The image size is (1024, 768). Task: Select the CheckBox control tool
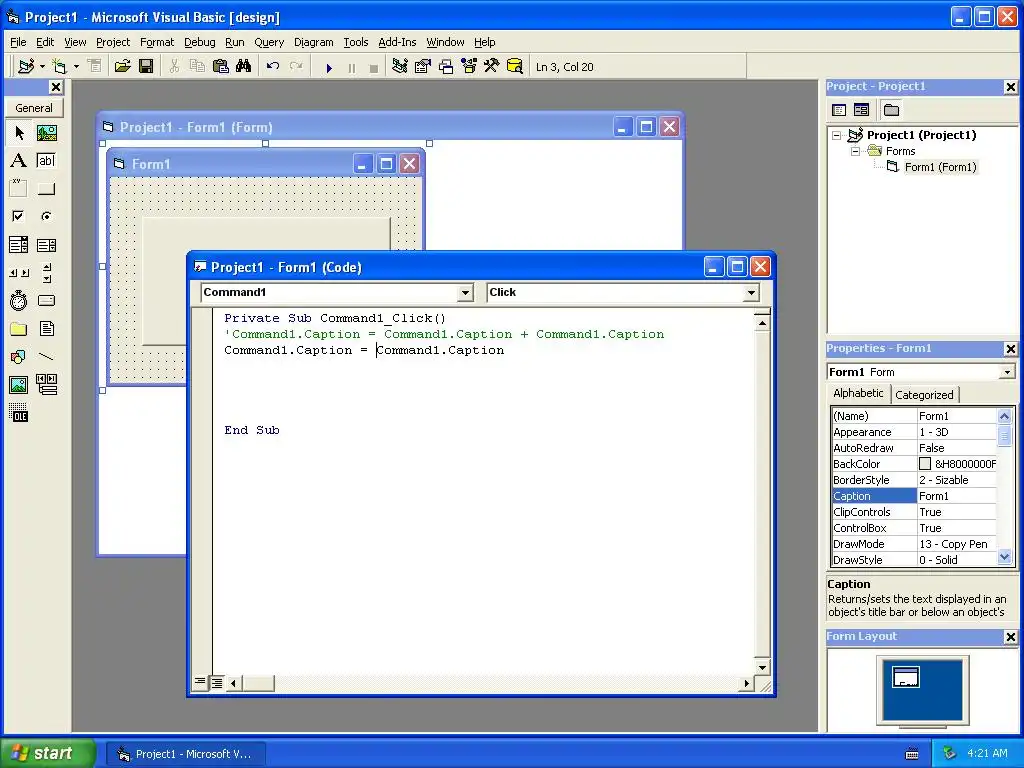pyautogui.click(x=19, y=216)
